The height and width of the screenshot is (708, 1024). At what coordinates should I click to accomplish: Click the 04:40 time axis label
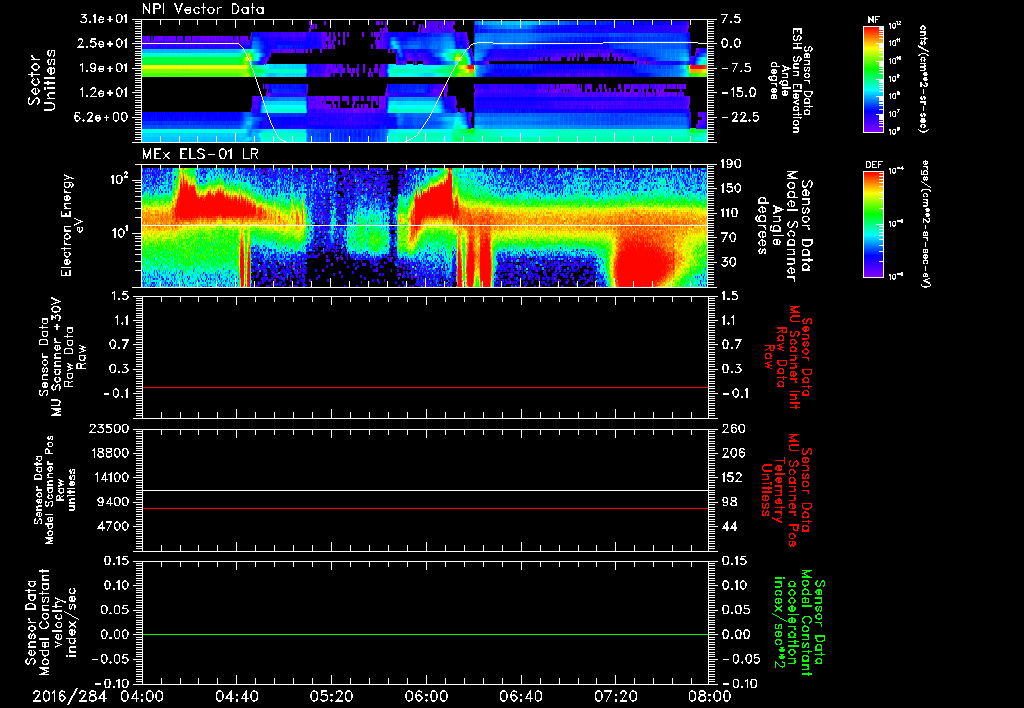click(x=236, y=696)
